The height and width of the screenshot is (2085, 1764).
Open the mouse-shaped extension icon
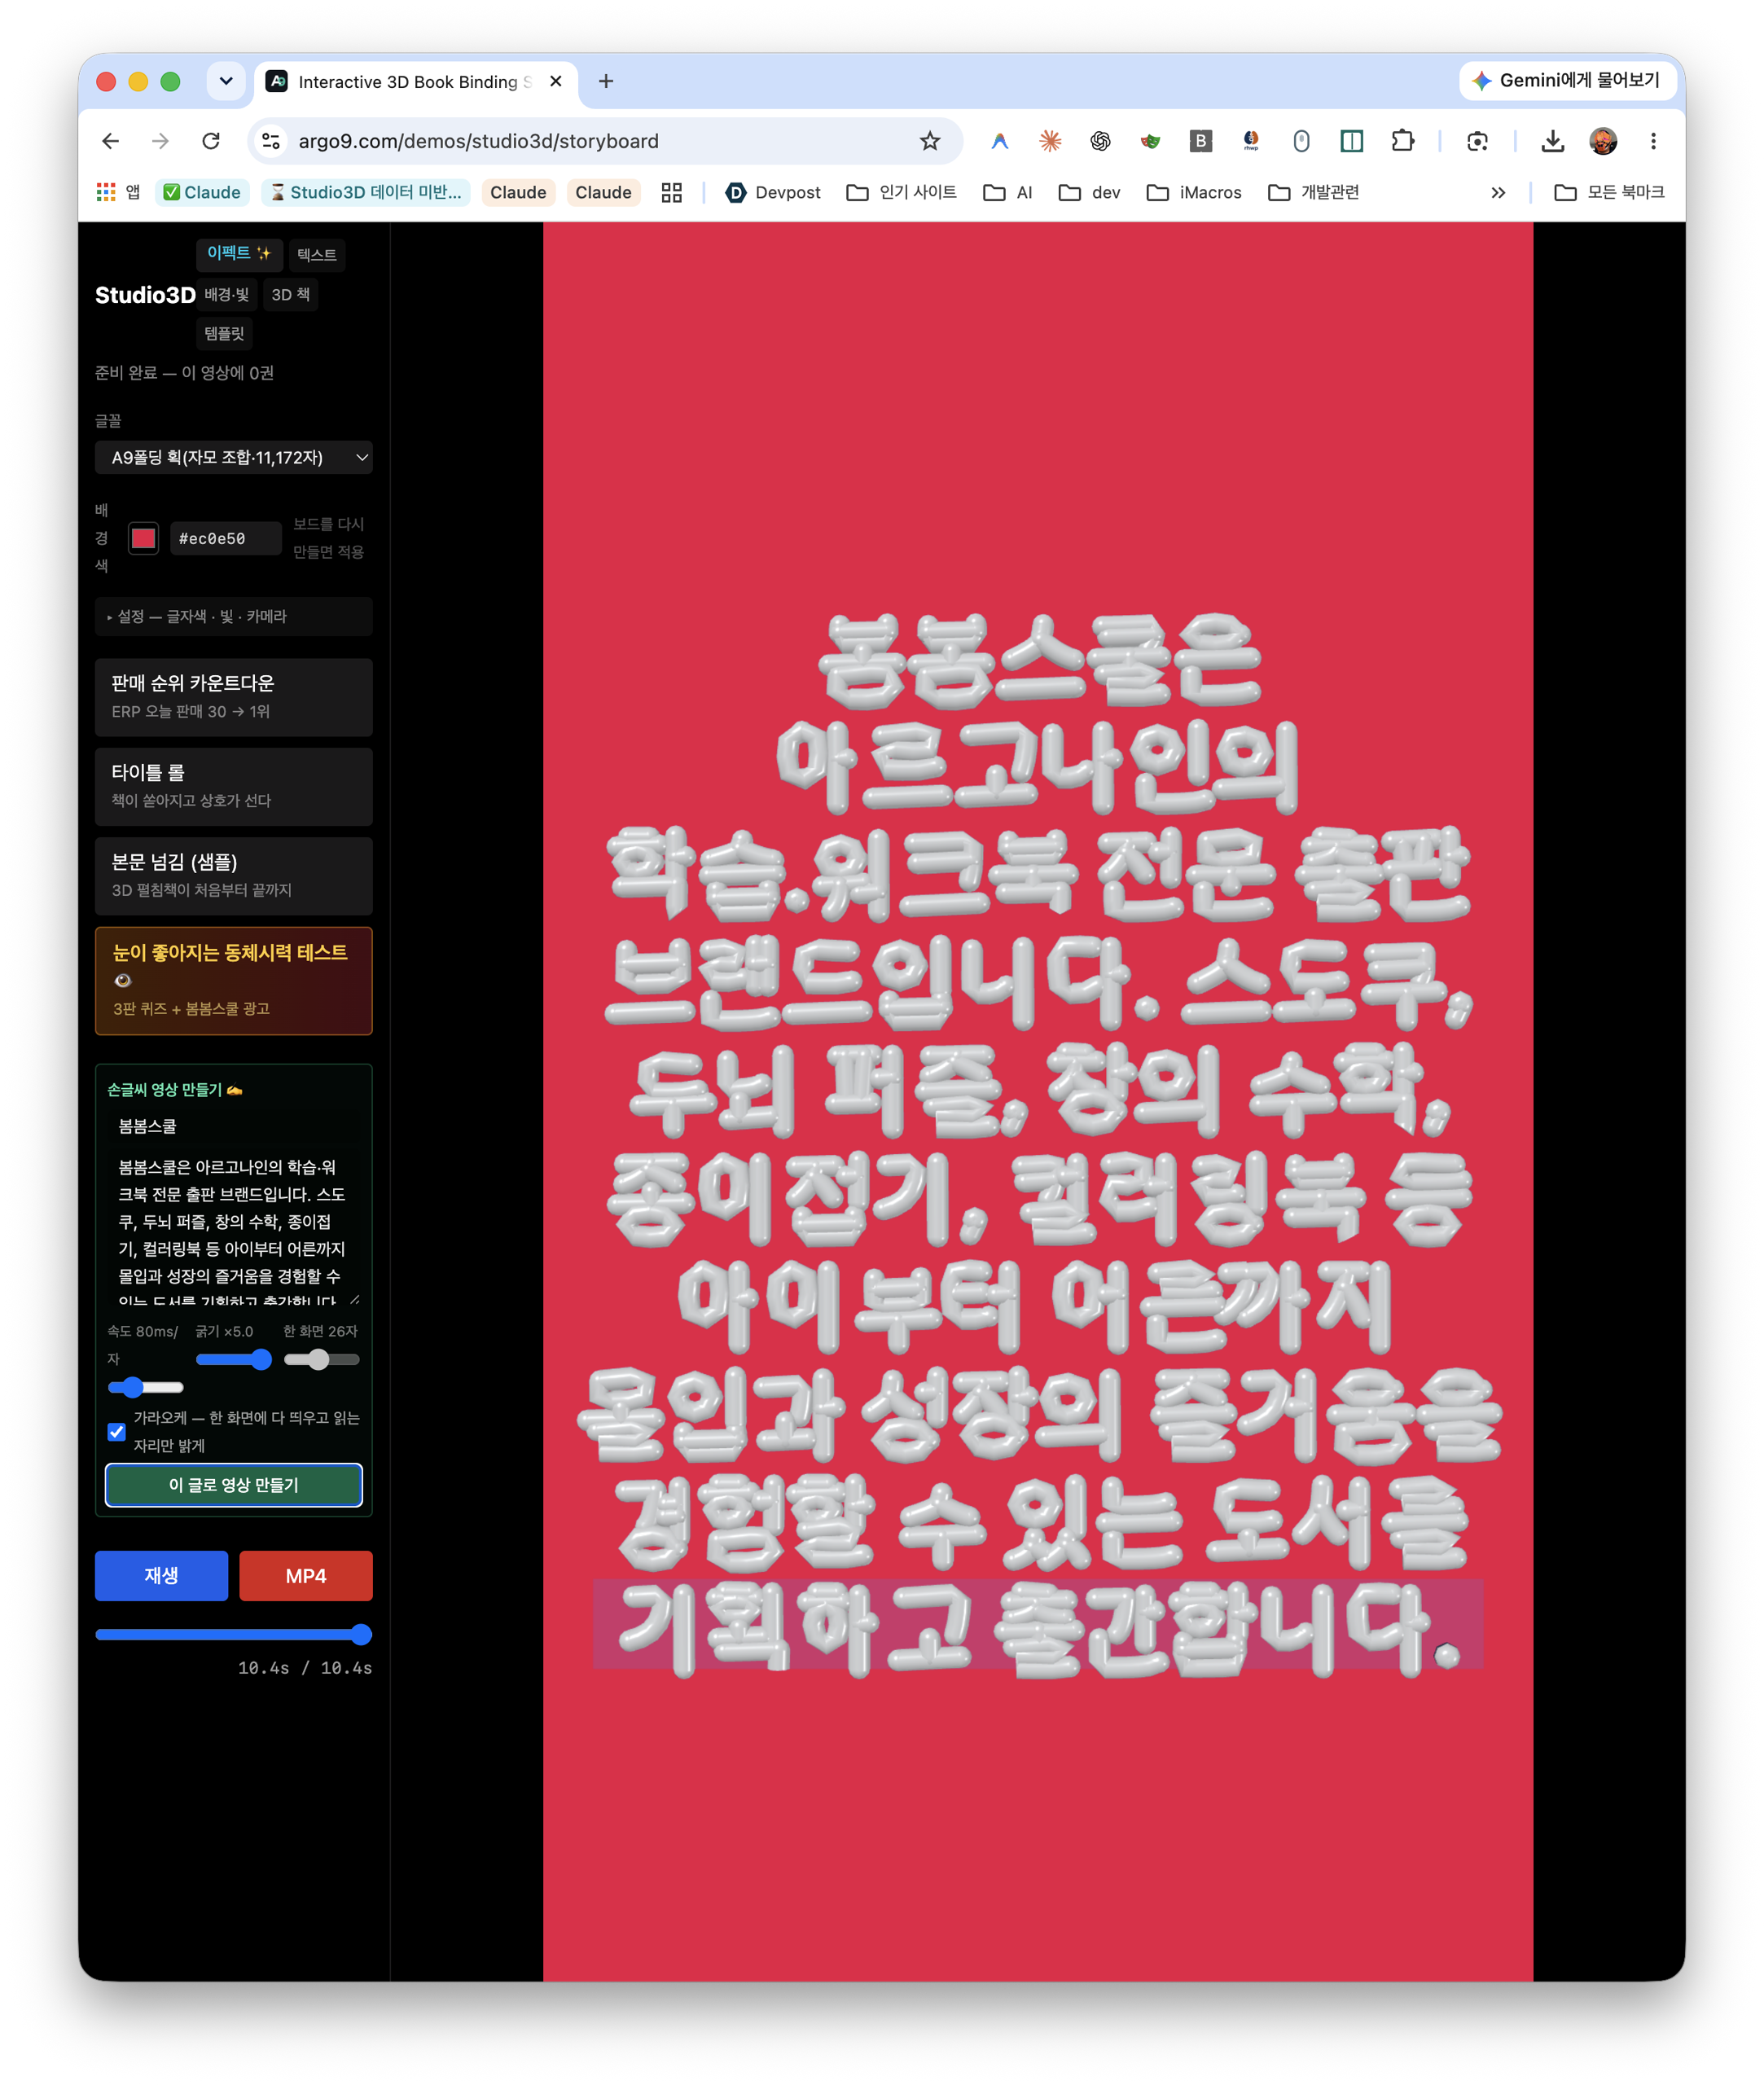1301,141
